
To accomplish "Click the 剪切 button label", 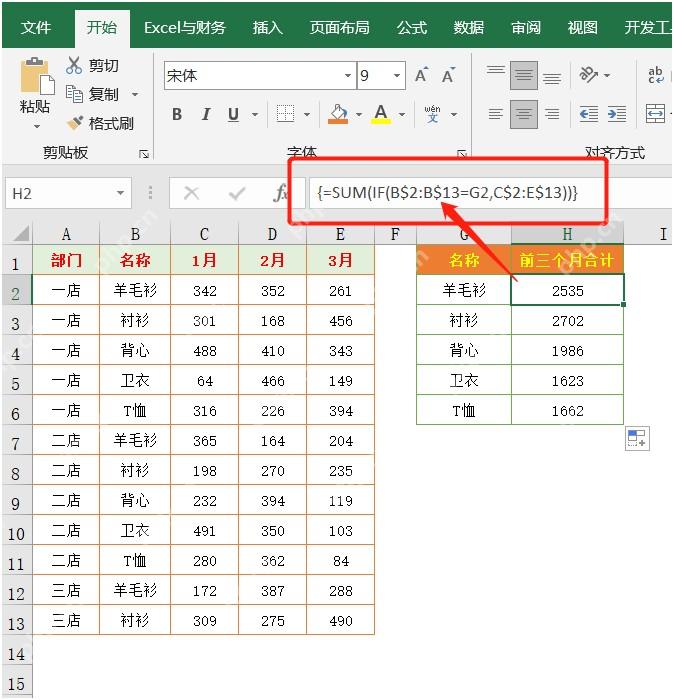I will 104,66.
